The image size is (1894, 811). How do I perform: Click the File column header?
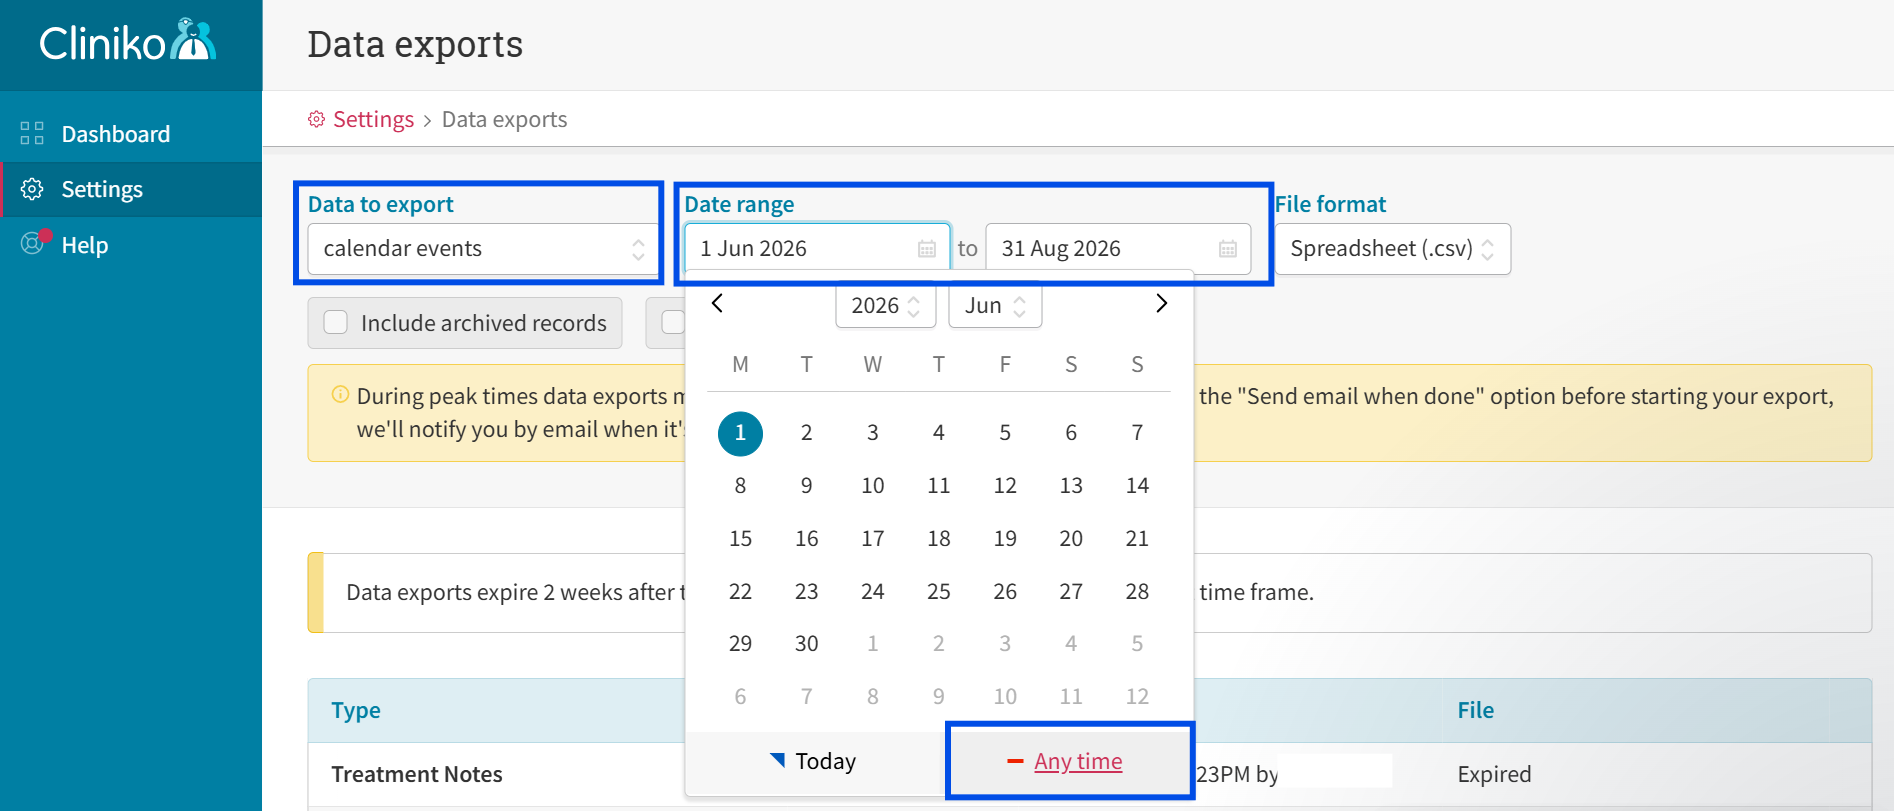(1475, 710)
